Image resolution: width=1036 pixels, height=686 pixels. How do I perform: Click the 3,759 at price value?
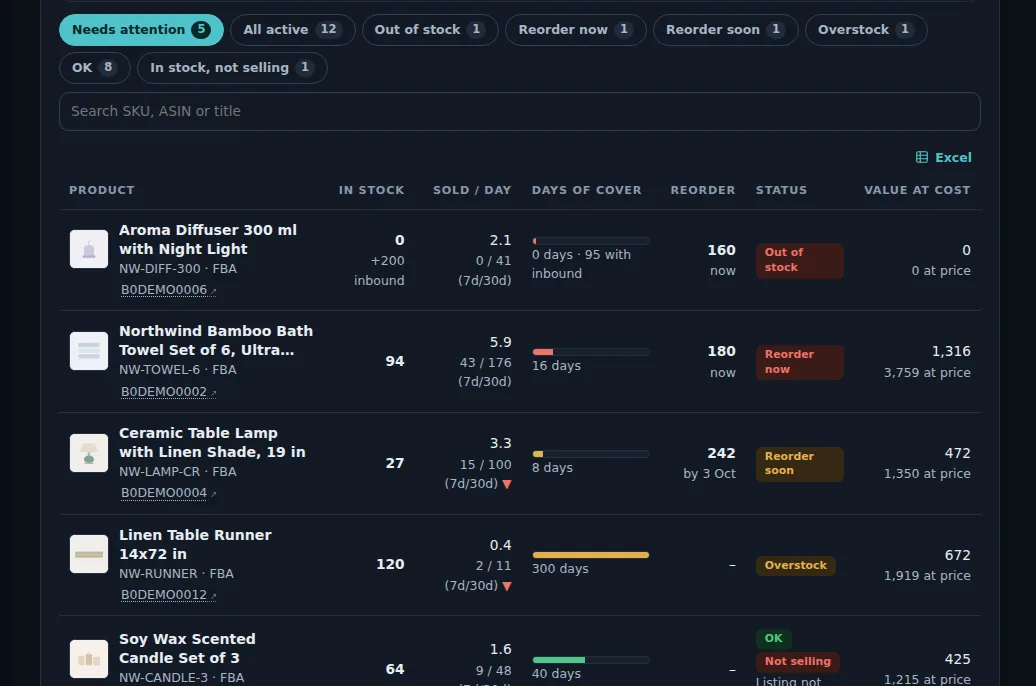pos(927,373)
